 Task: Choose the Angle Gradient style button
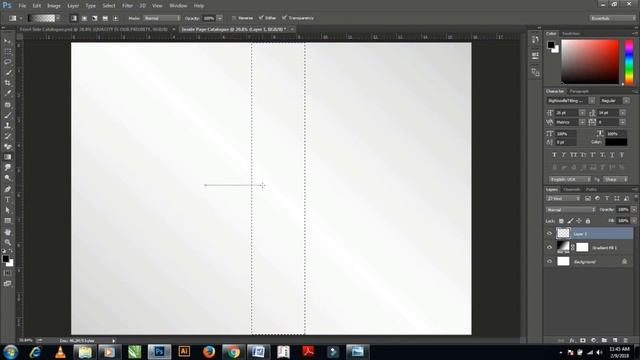click(x=95, y=18)
